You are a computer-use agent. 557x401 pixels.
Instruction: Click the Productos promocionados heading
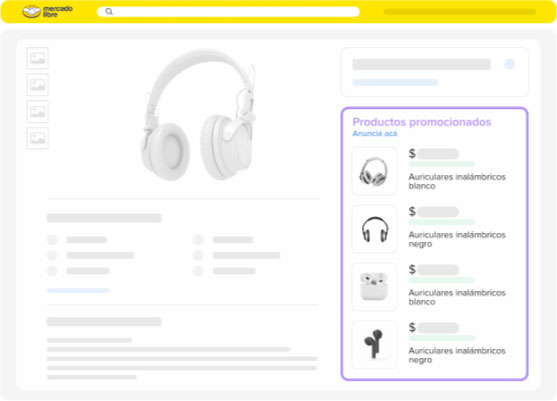tap(422, 122)
